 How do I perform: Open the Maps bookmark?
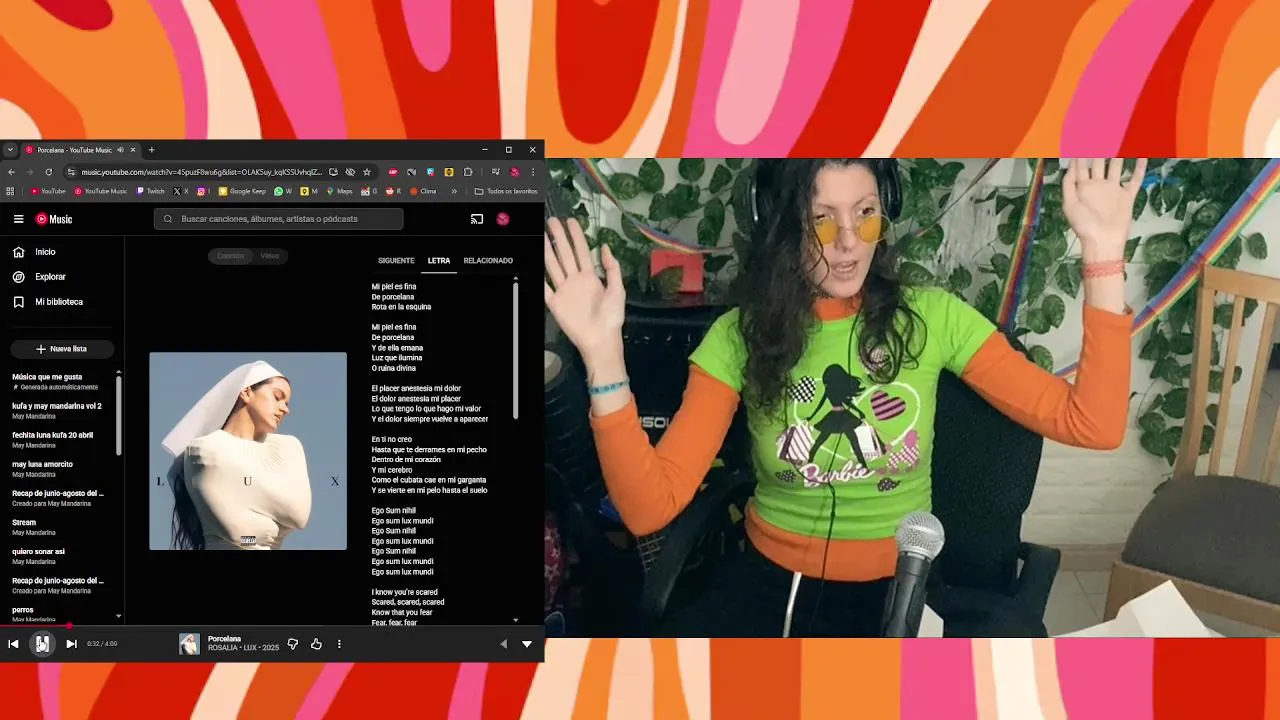coord(340,191)
